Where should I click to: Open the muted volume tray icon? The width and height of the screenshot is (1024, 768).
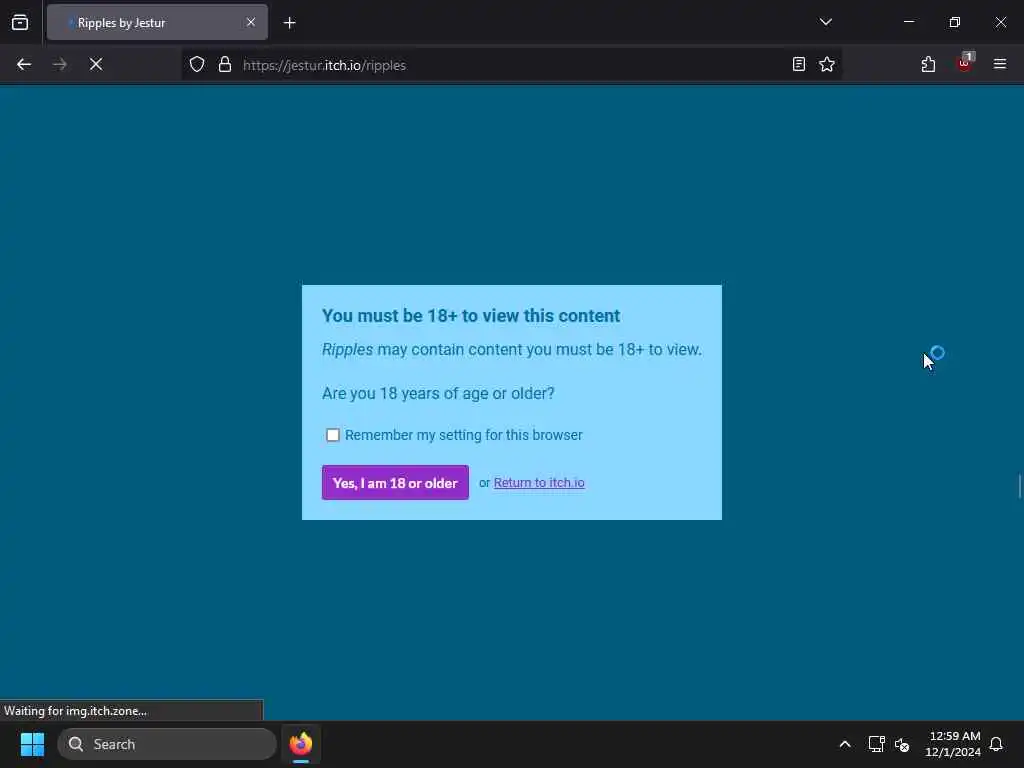(902, 744)
